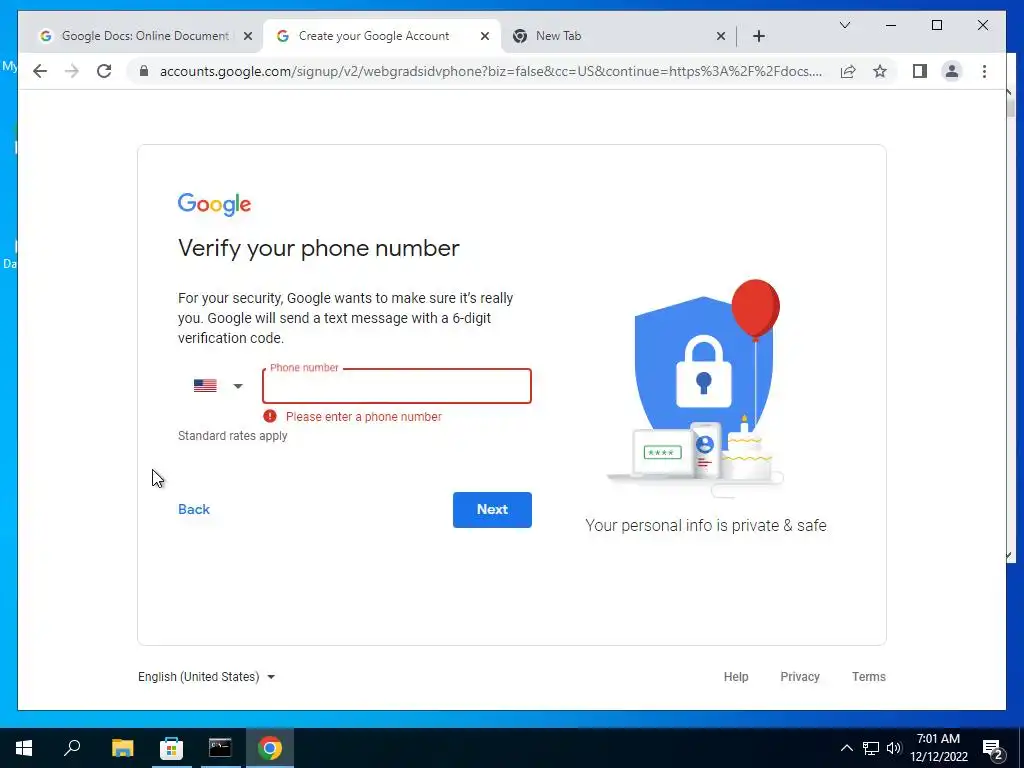Click the share page icon
1024x768 pixels.
coord(848,71)
